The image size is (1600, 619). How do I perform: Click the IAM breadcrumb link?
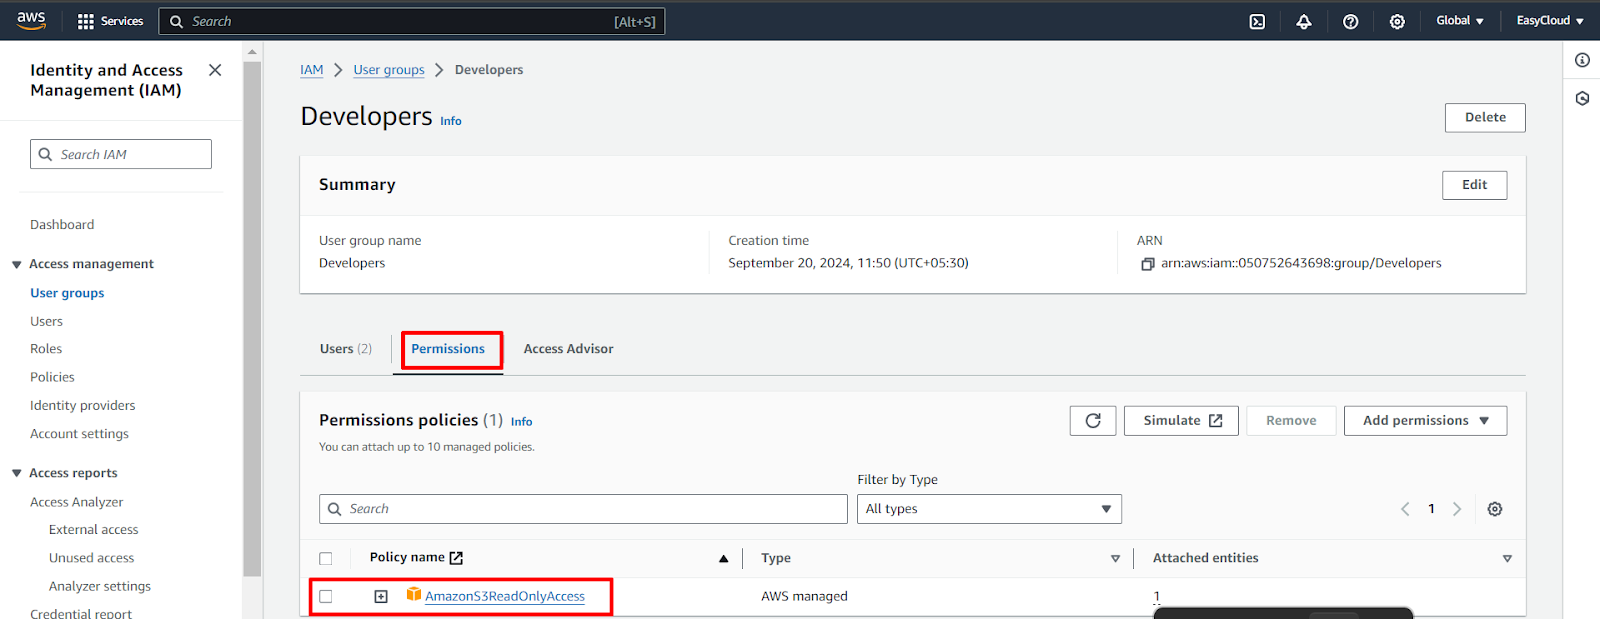[x=312, y=70]
